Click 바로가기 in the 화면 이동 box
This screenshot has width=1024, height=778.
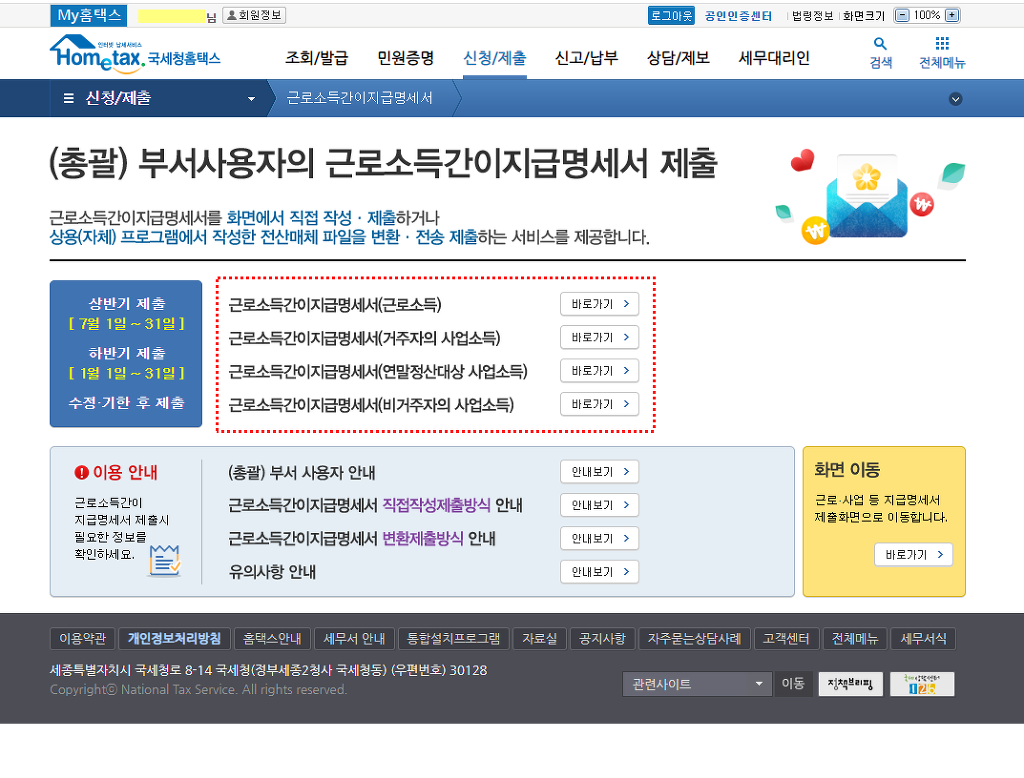click(913, 555)
